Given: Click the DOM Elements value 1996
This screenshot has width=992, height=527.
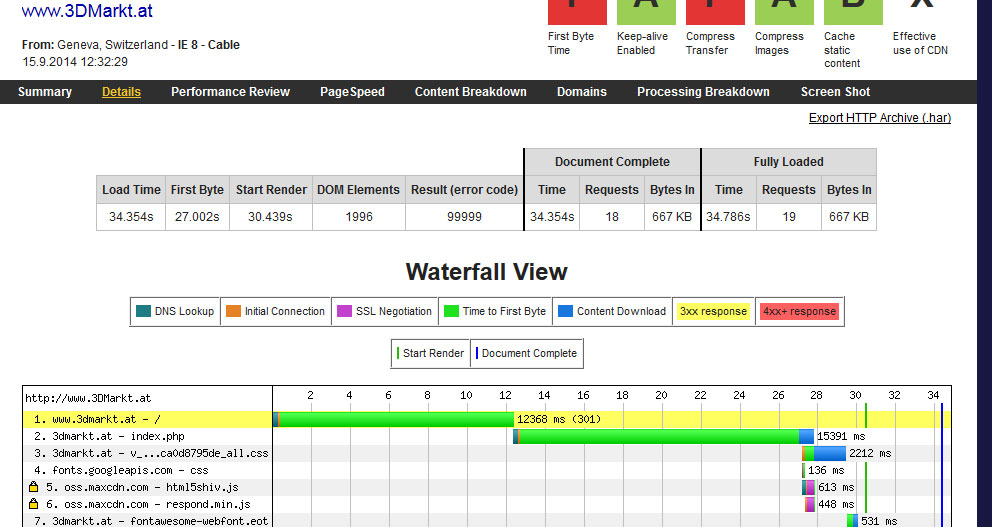Looking at the screenshot, I should 359,217.
